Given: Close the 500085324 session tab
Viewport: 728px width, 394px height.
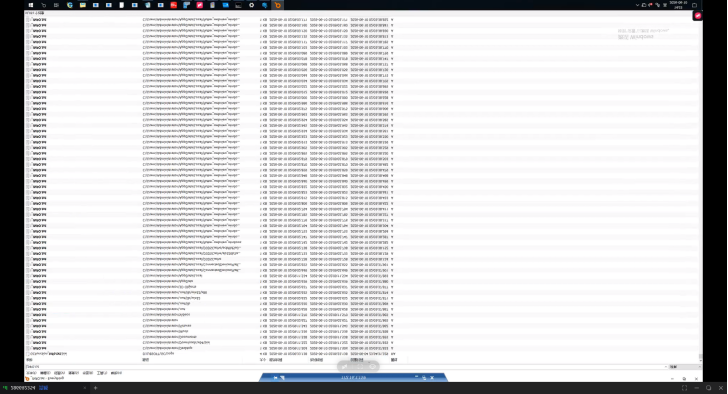Looking at the screenshot, I should click(84, 388).
